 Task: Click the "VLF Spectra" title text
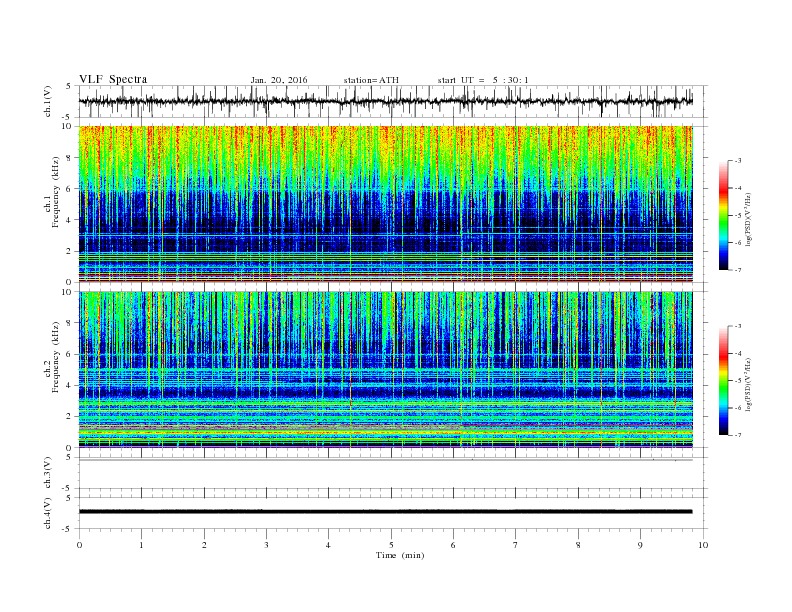tap(113, 79)
